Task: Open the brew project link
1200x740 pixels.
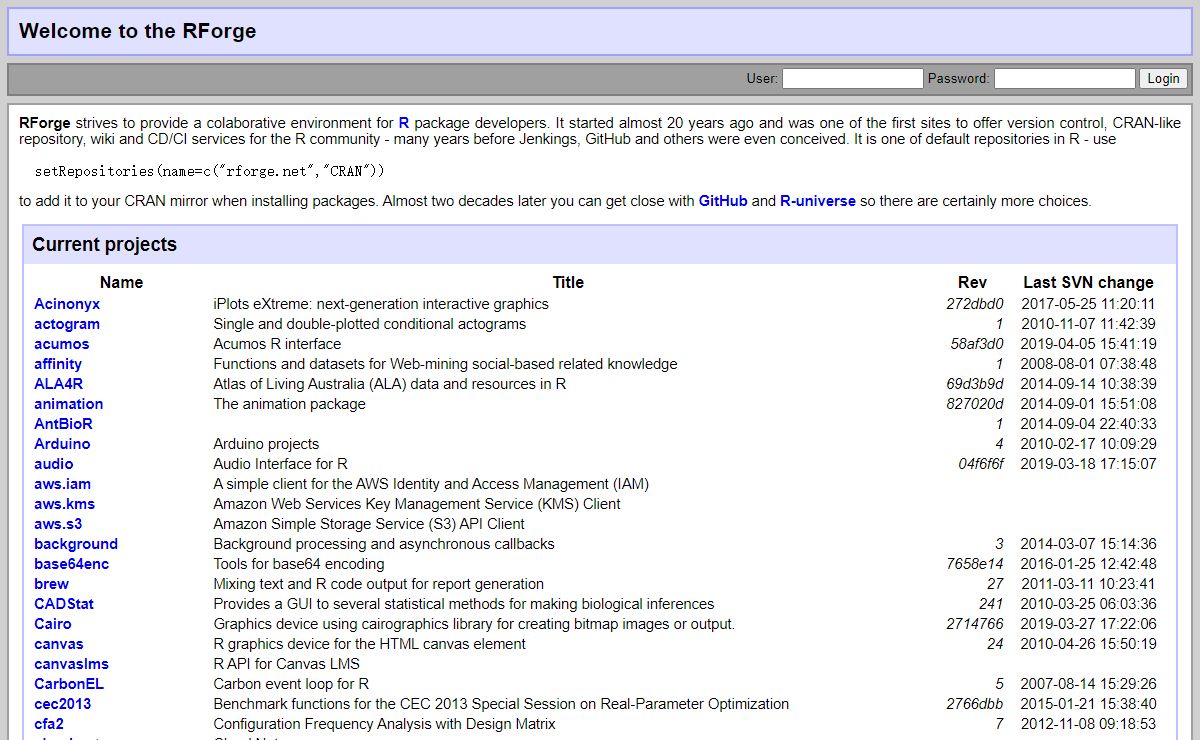Action: pos(51,584)
